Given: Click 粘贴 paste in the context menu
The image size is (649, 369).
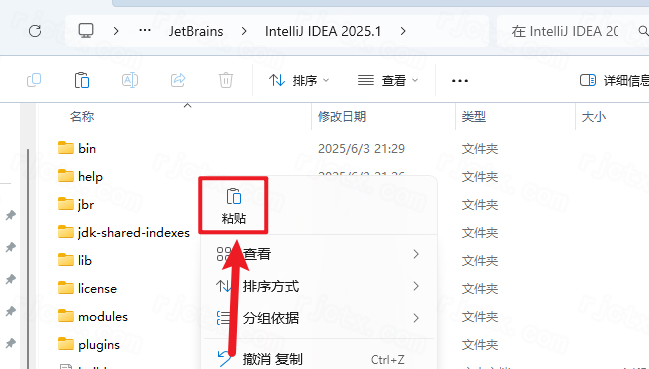Looking at the screenshot, I should [233, 206].
